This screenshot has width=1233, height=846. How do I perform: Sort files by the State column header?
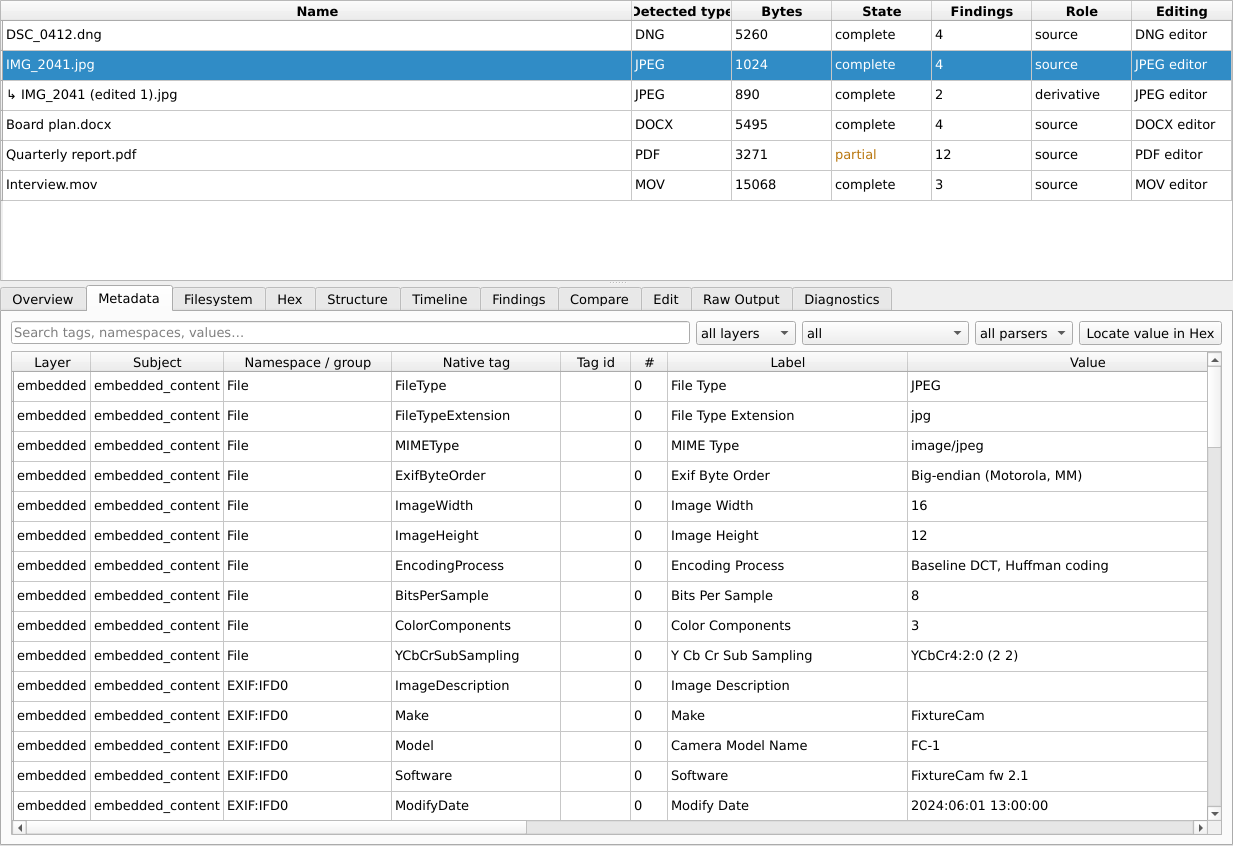point(881,11)
